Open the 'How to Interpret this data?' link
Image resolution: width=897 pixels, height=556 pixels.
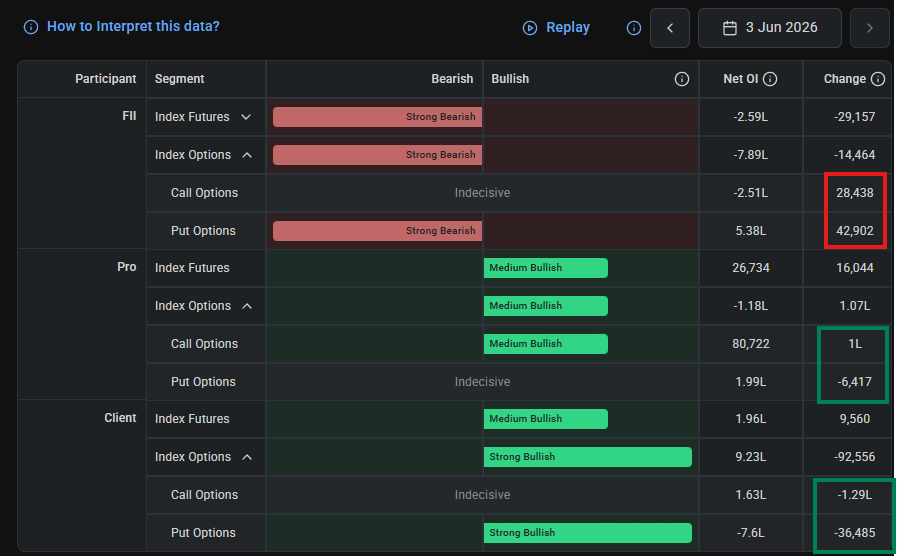tap(133, 26)
